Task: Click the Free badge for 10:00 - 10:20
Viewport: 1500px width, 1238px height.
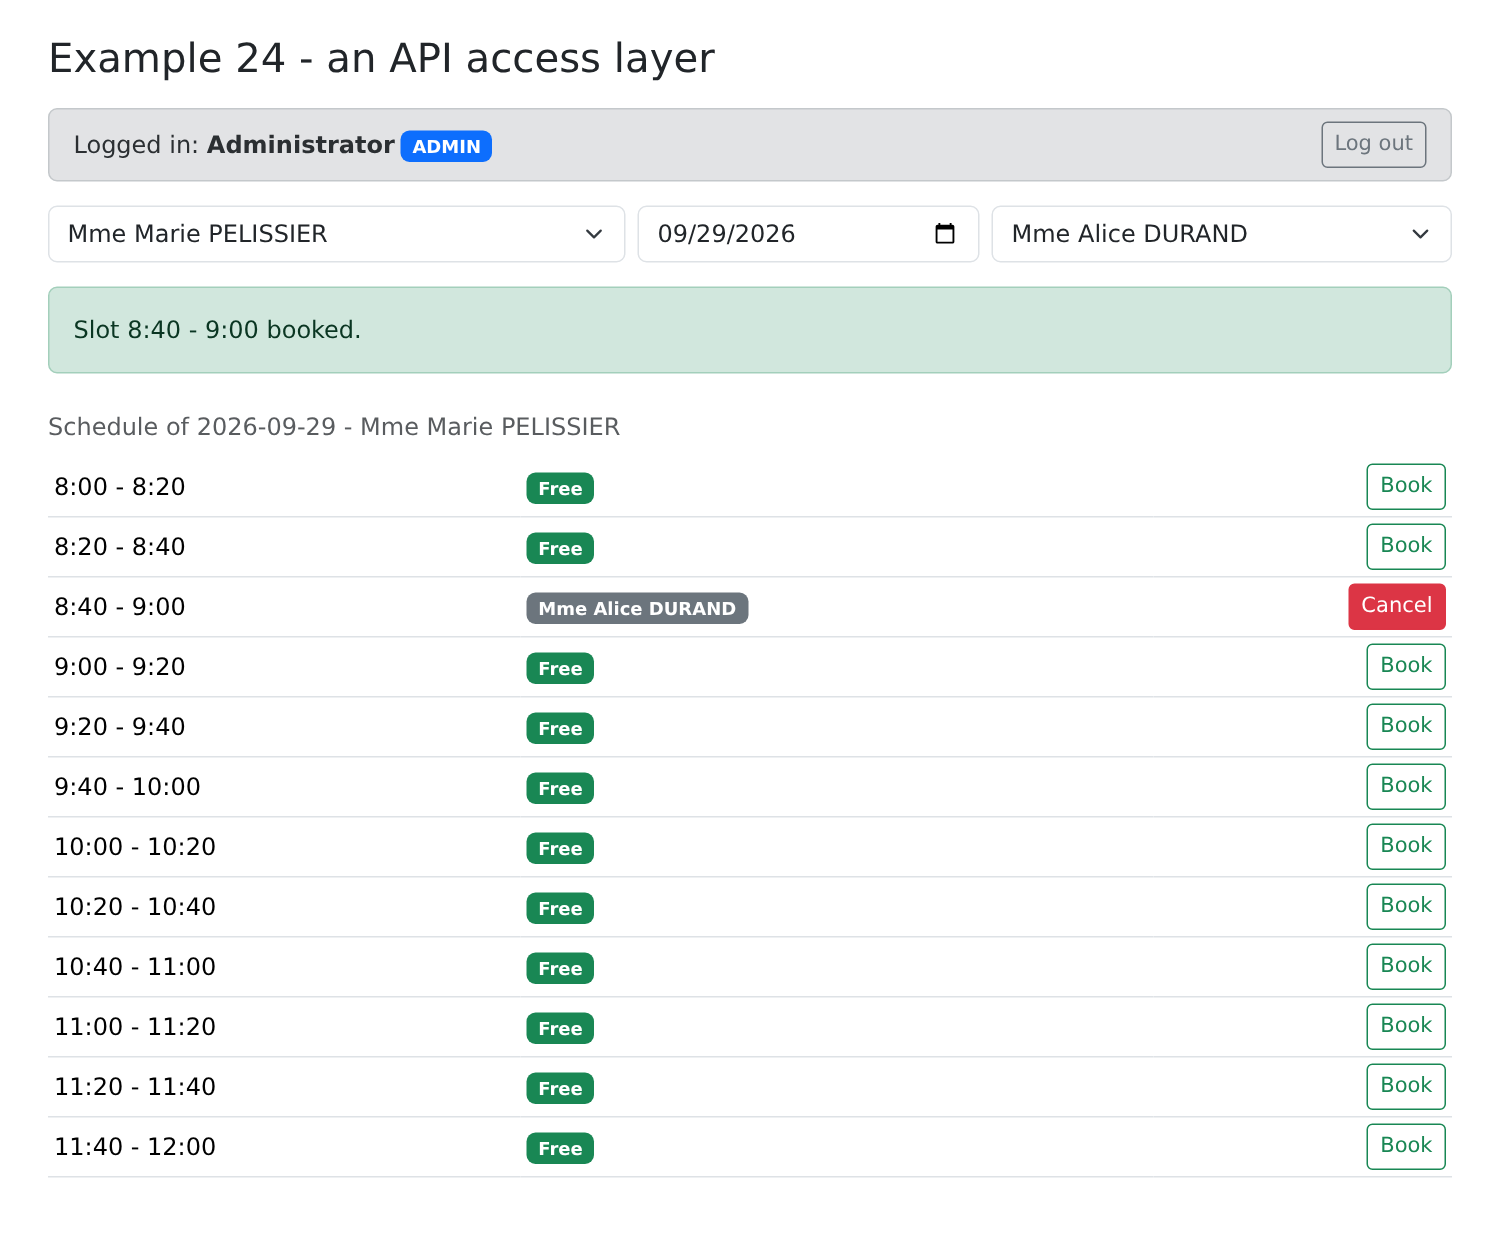Action: [x=560, y=848]
